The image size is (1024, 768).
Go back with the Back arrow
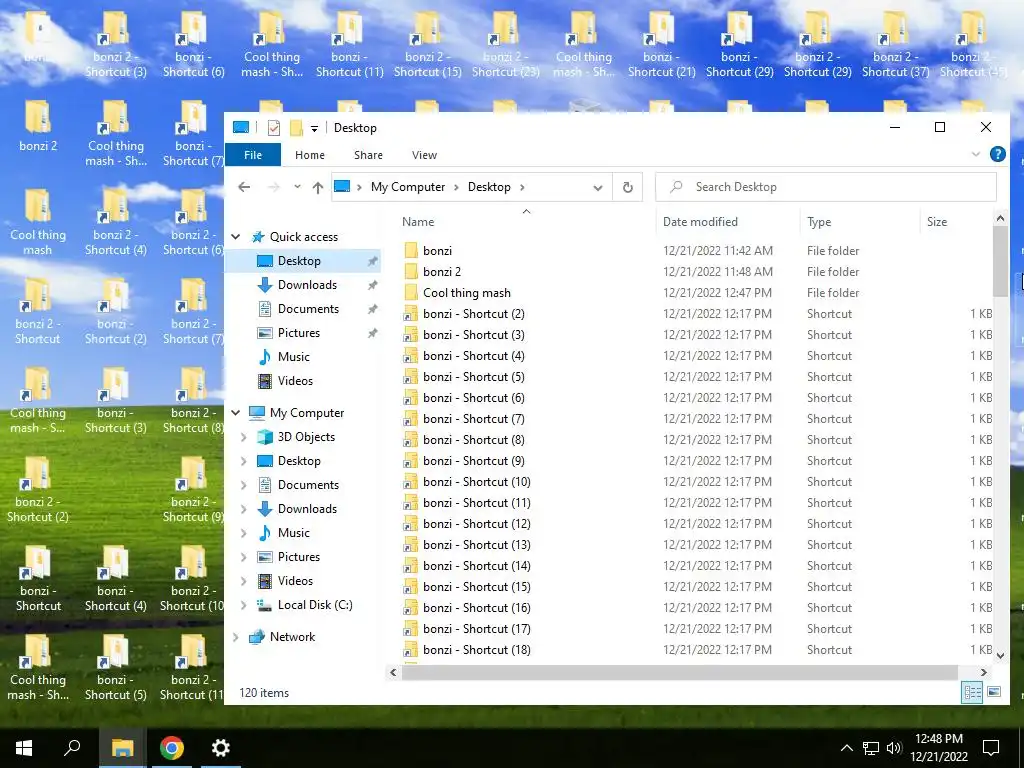244,187
